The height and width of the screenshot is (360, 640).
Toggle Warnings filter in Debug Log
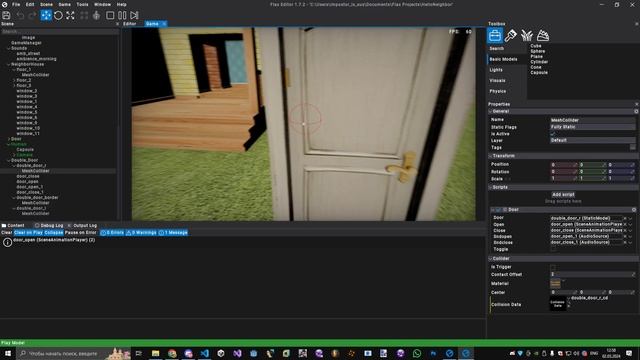(x=141, y=233)
